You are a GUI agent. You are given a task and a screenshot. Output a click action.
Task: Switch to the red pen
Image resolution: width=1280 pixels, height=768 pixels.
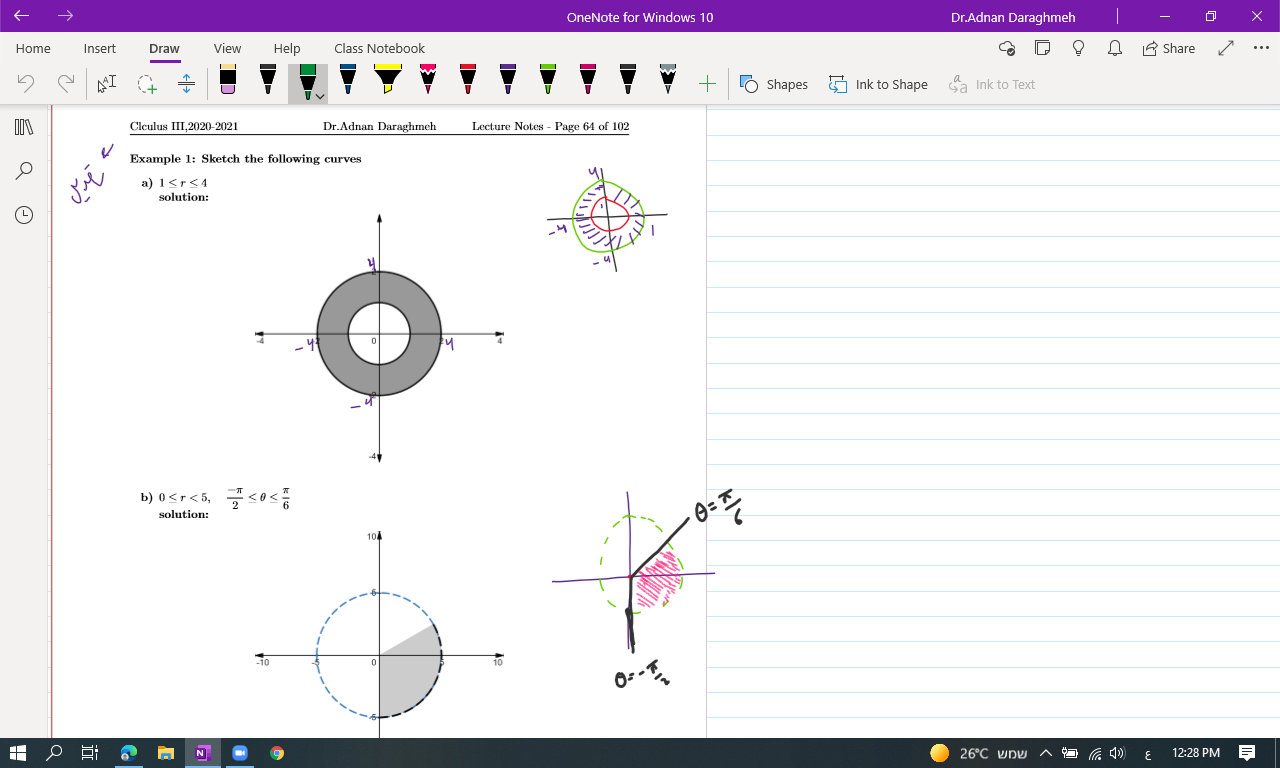tap(468, 81)
